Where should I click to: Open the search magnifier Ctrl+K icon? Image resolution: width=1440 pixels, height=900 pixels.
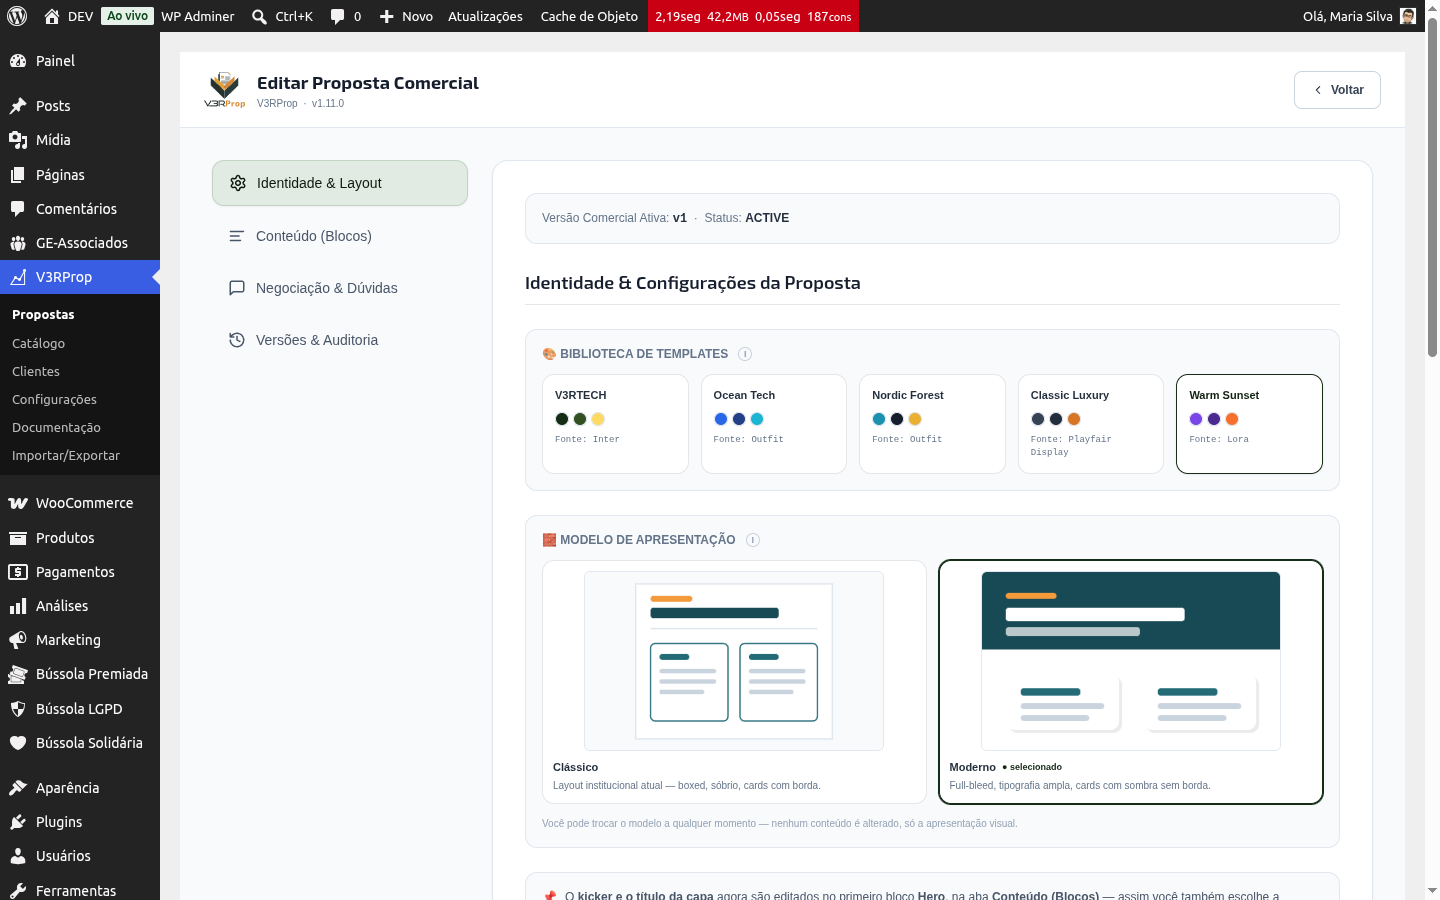[260, 16]
